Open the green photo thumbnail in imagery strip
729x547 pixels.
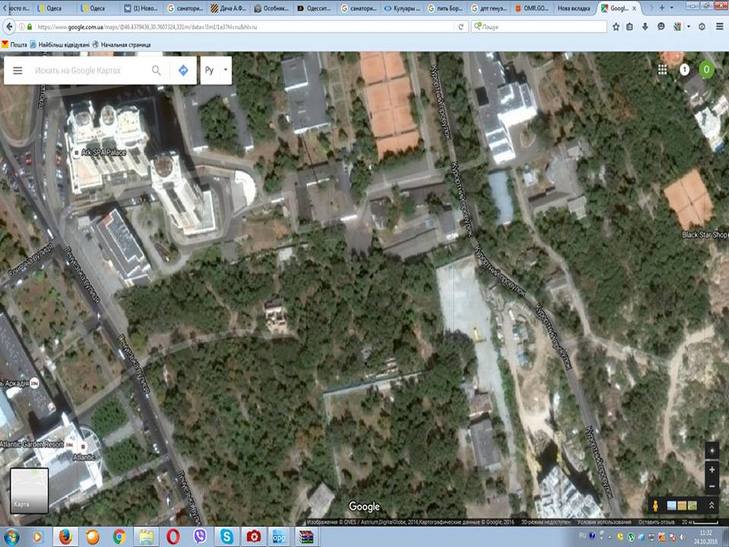[692, 505]
